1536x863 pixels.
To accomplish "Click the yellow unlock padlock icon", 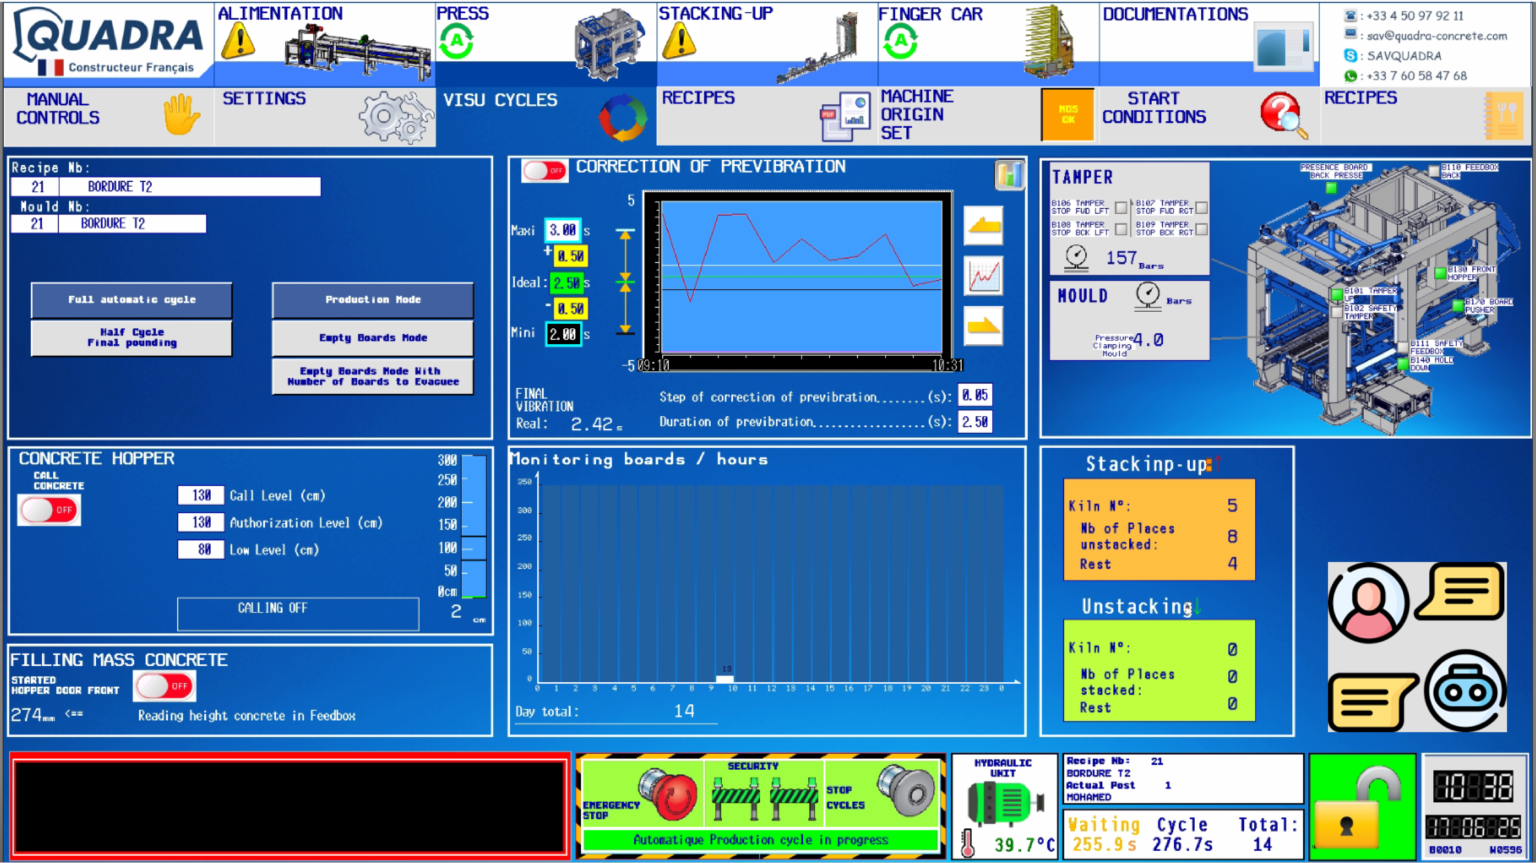I will coord(1362,806).
